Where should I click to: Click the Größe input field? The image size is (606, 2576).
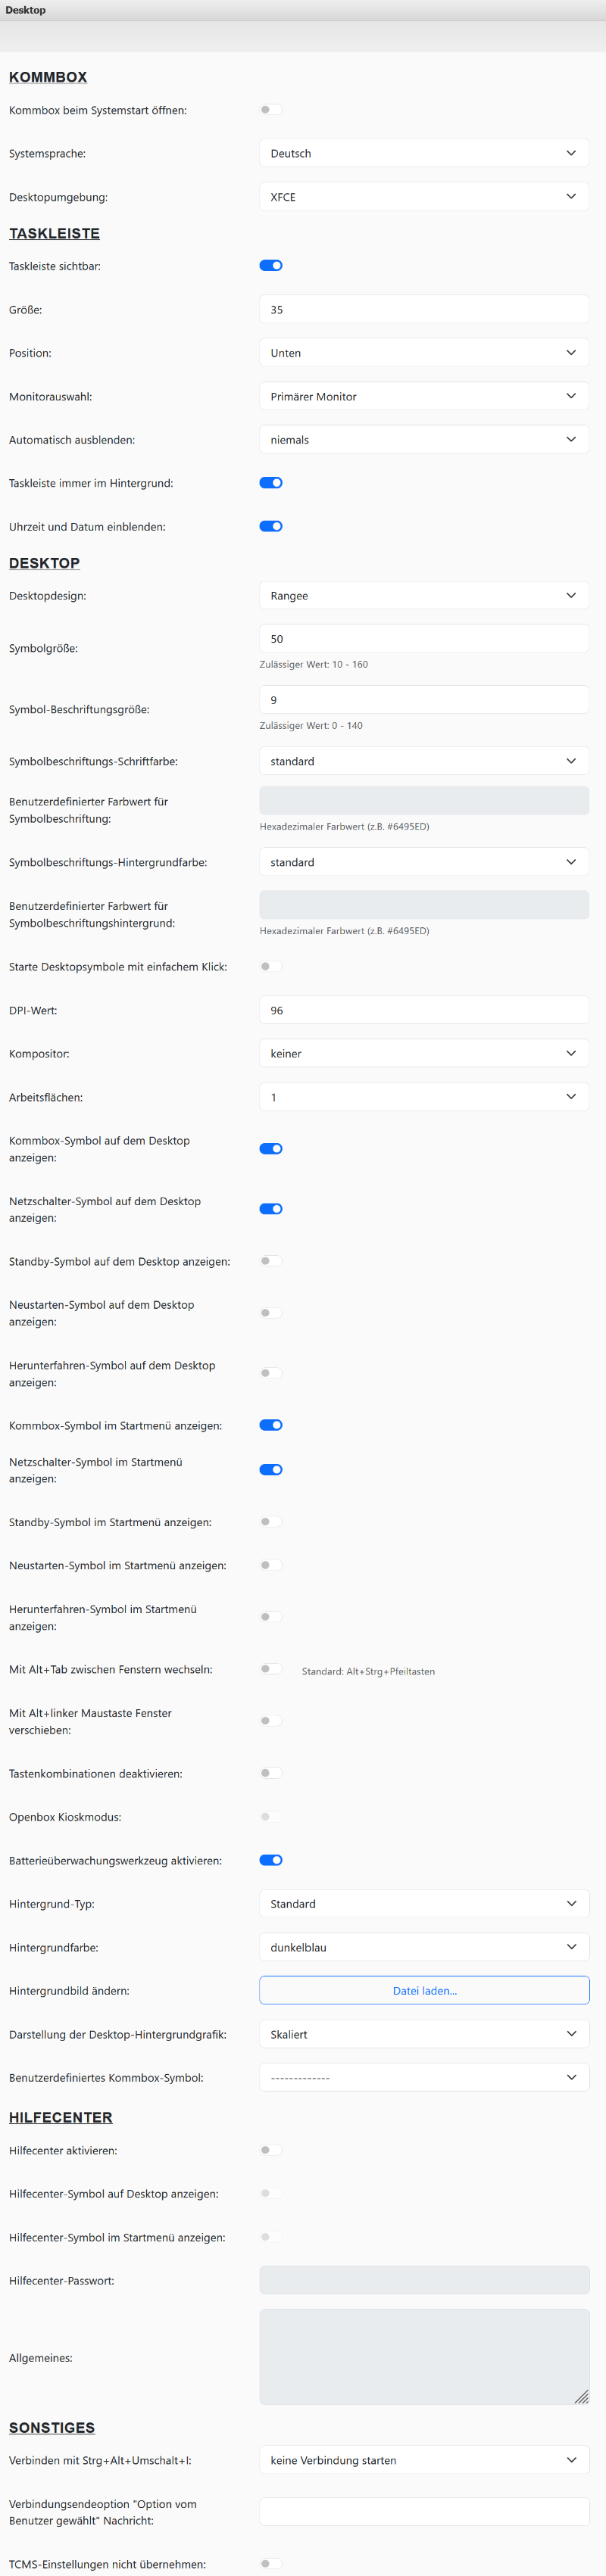(423, 310)
